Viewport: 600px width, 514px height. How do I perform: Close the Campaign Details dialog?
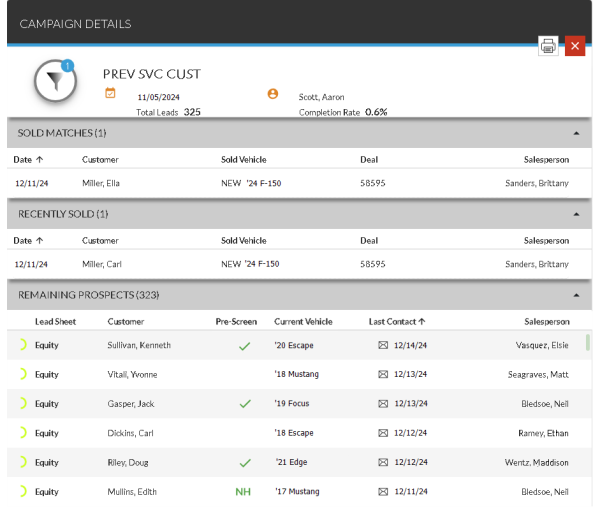[574, 46]
